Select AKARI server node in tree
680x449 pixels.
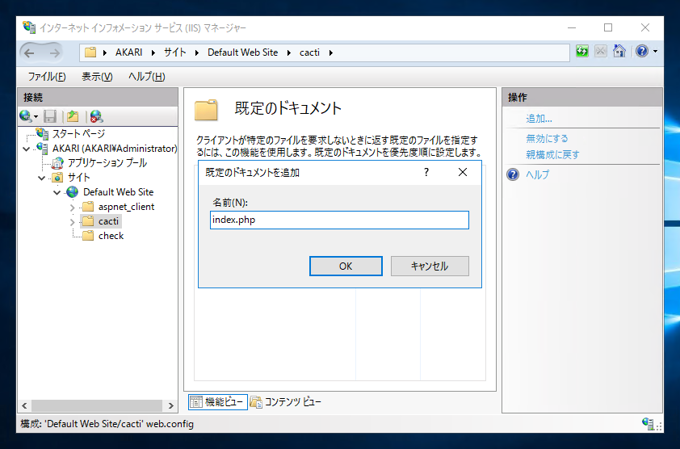coord(114,148)
